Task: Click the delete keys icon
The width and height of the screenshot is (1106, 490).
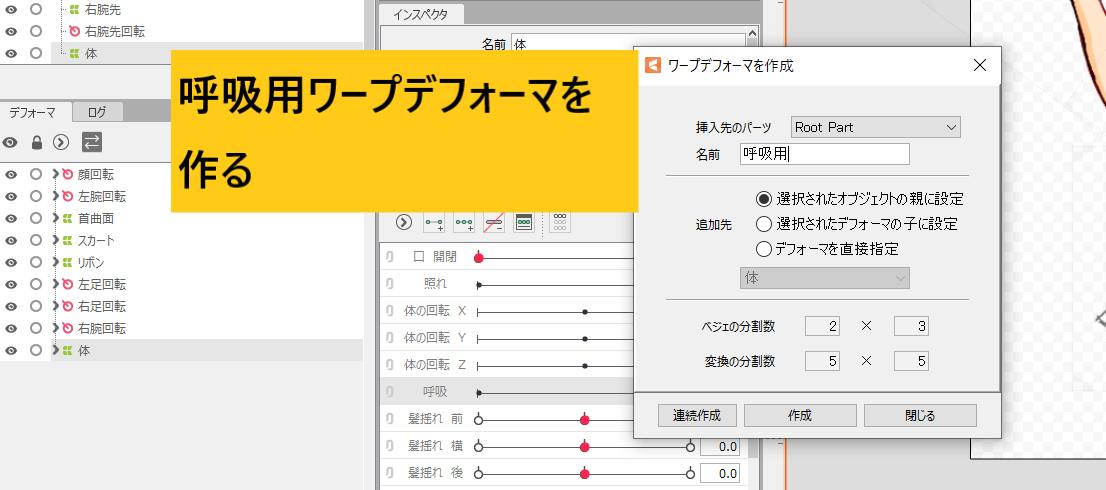Action: tap(493, 222)
